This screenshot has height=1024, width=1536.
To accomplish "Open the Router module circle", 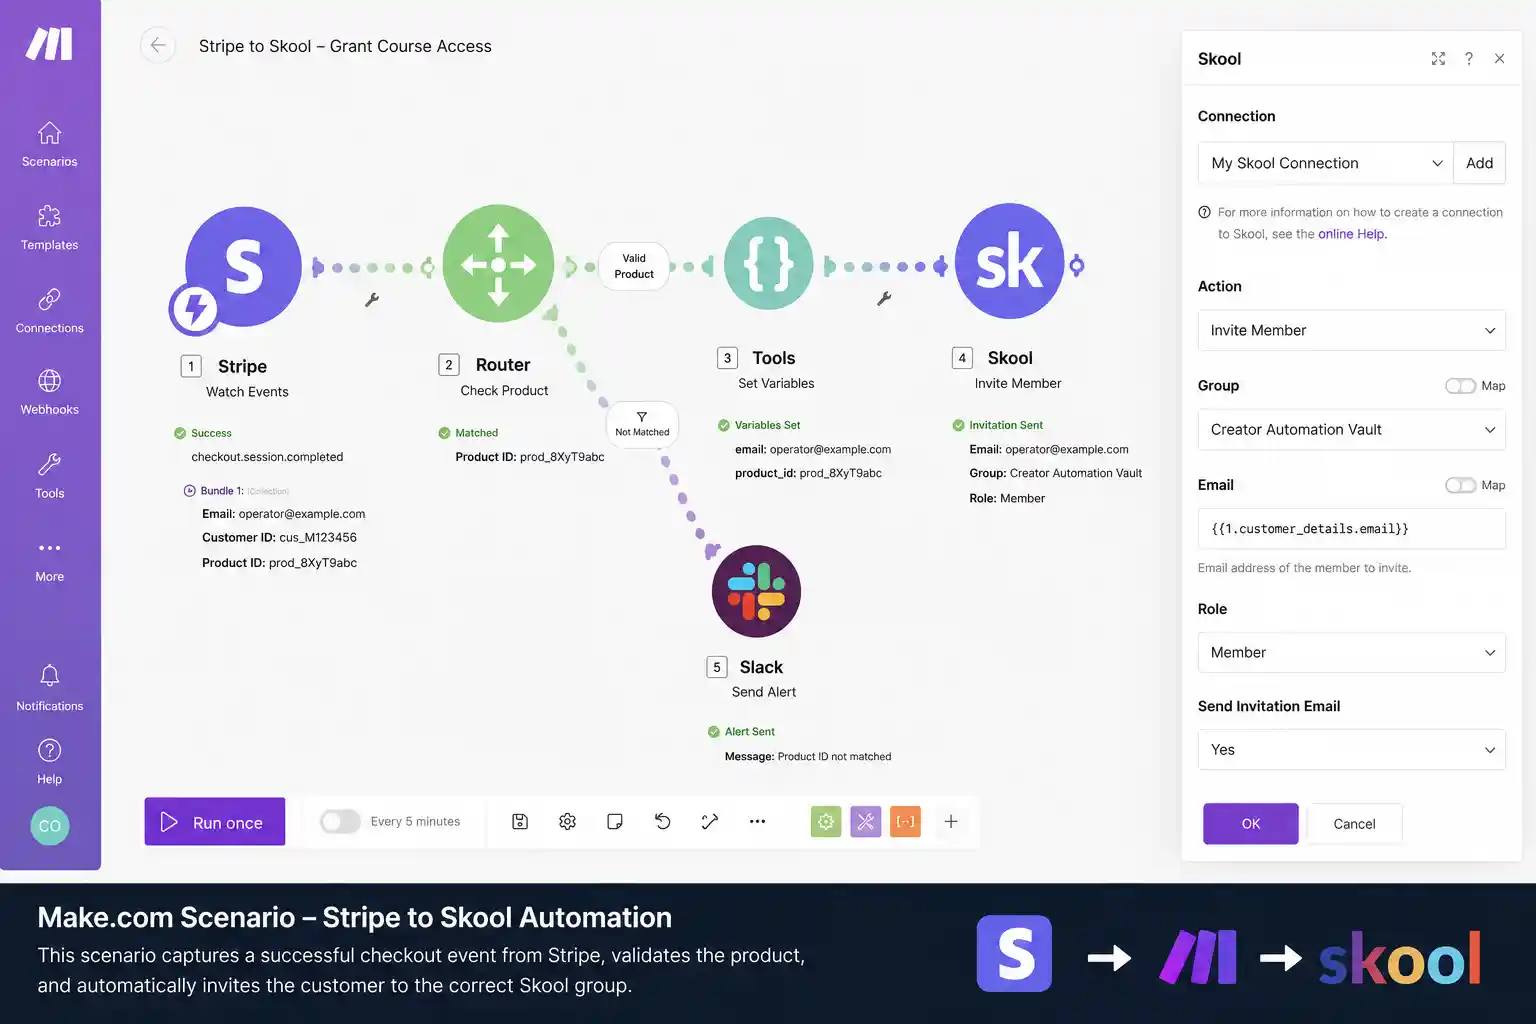I will [x=498, y=264].
